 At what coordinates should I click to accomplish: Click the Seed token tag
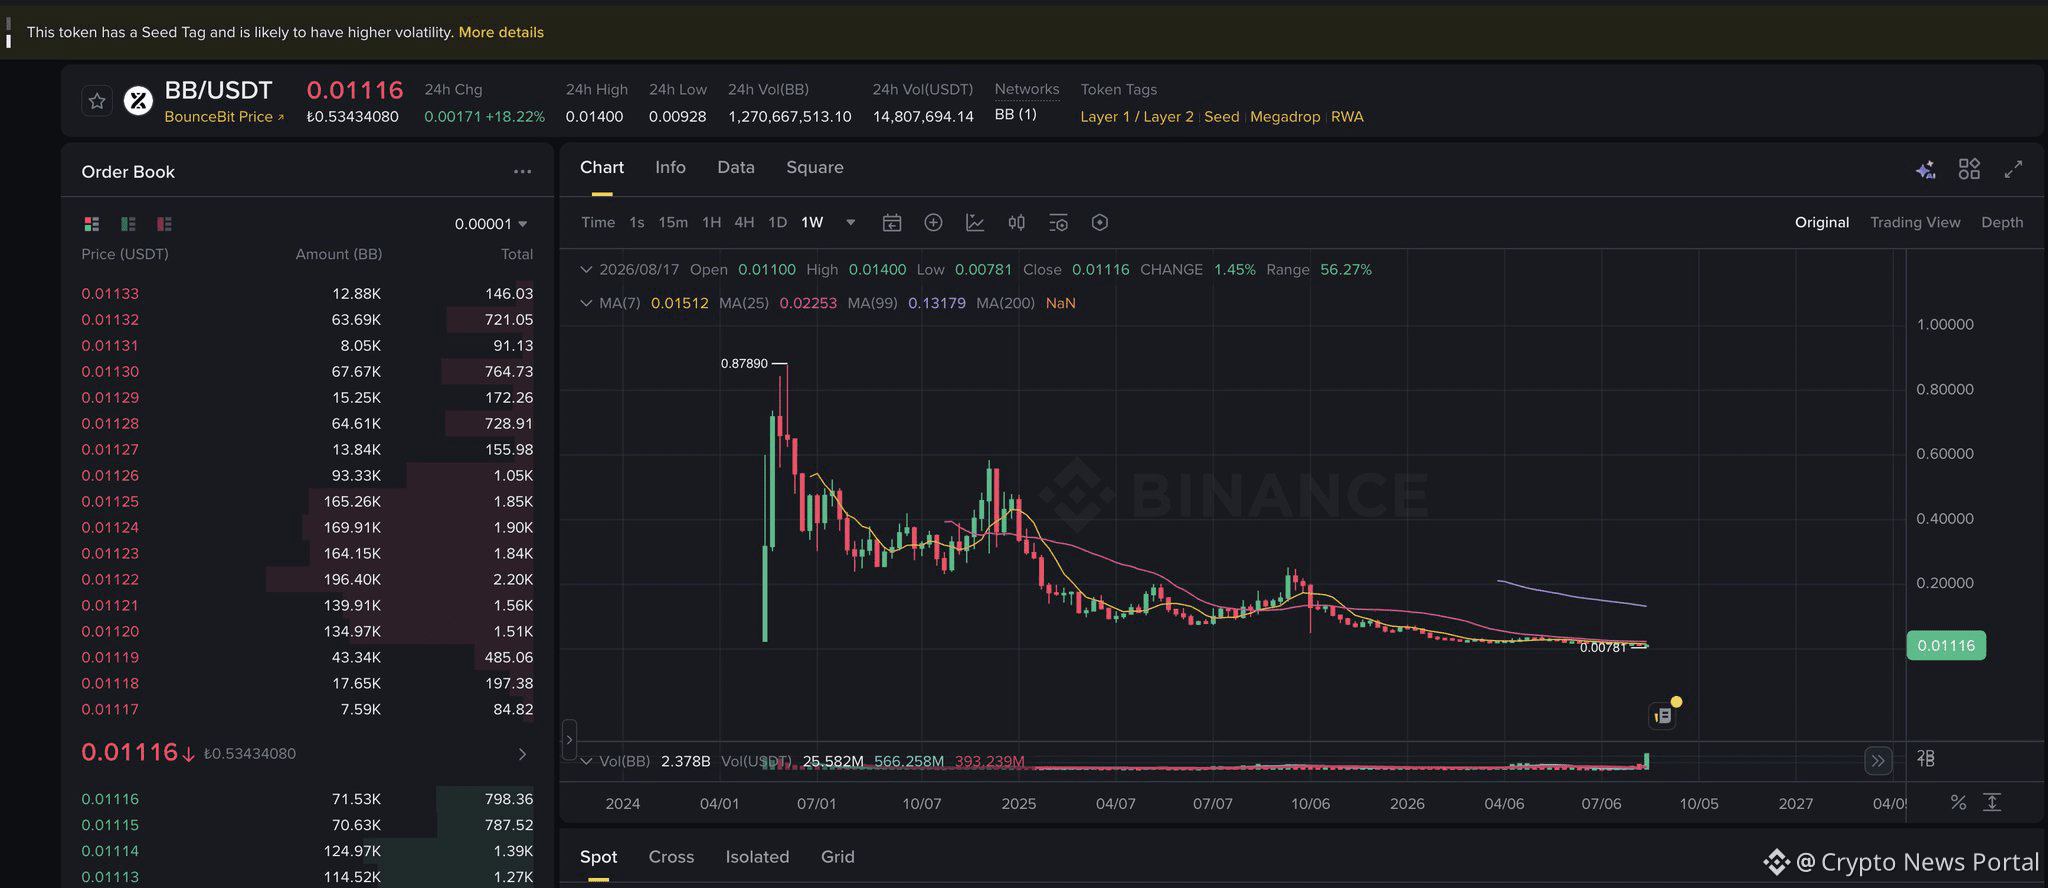tap(1222, 117)
